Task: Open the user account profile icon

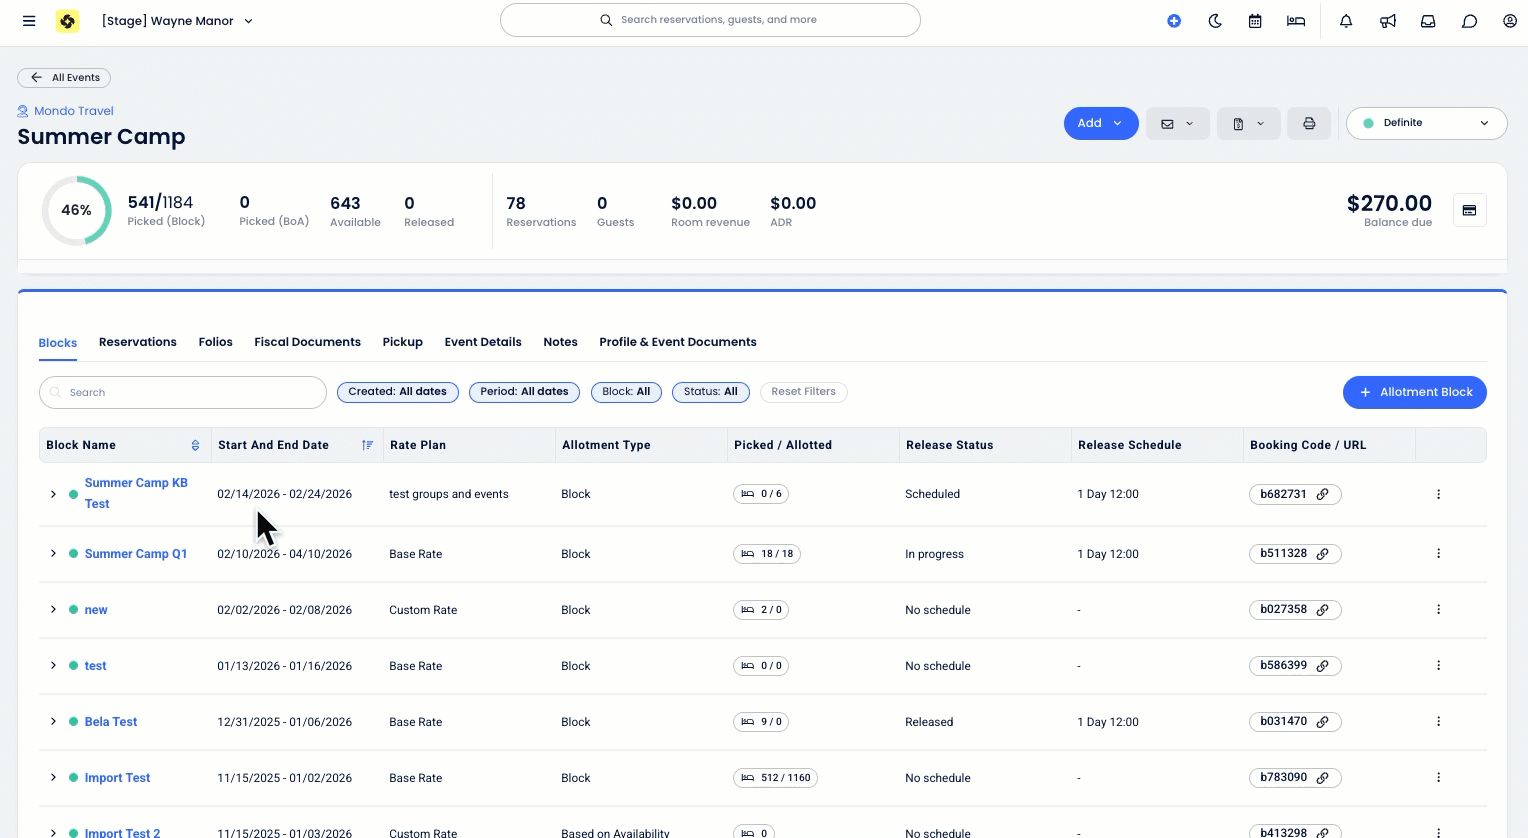Action: point(1510,21)
